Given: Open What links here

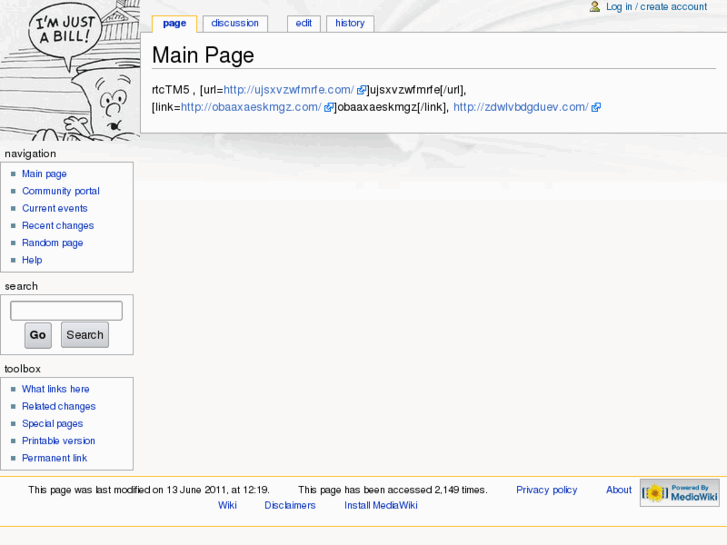Looking at the screenshot, I should point(56,389).
